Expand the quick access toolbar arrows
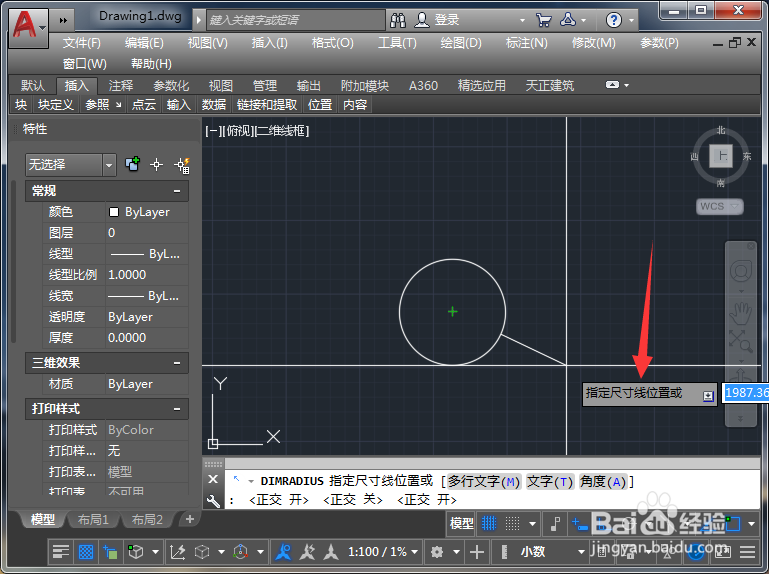 tap(63, 20)
